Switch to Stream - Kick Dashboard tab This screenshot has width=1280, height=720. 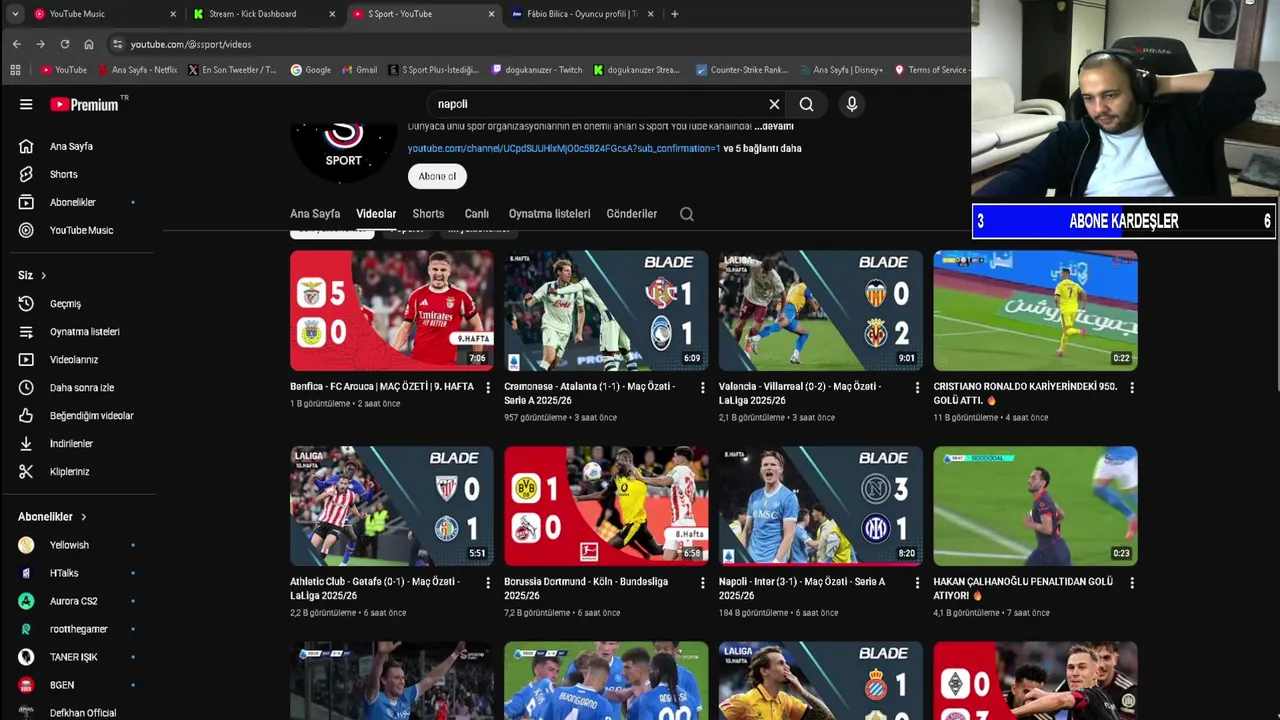coord(264,14)
